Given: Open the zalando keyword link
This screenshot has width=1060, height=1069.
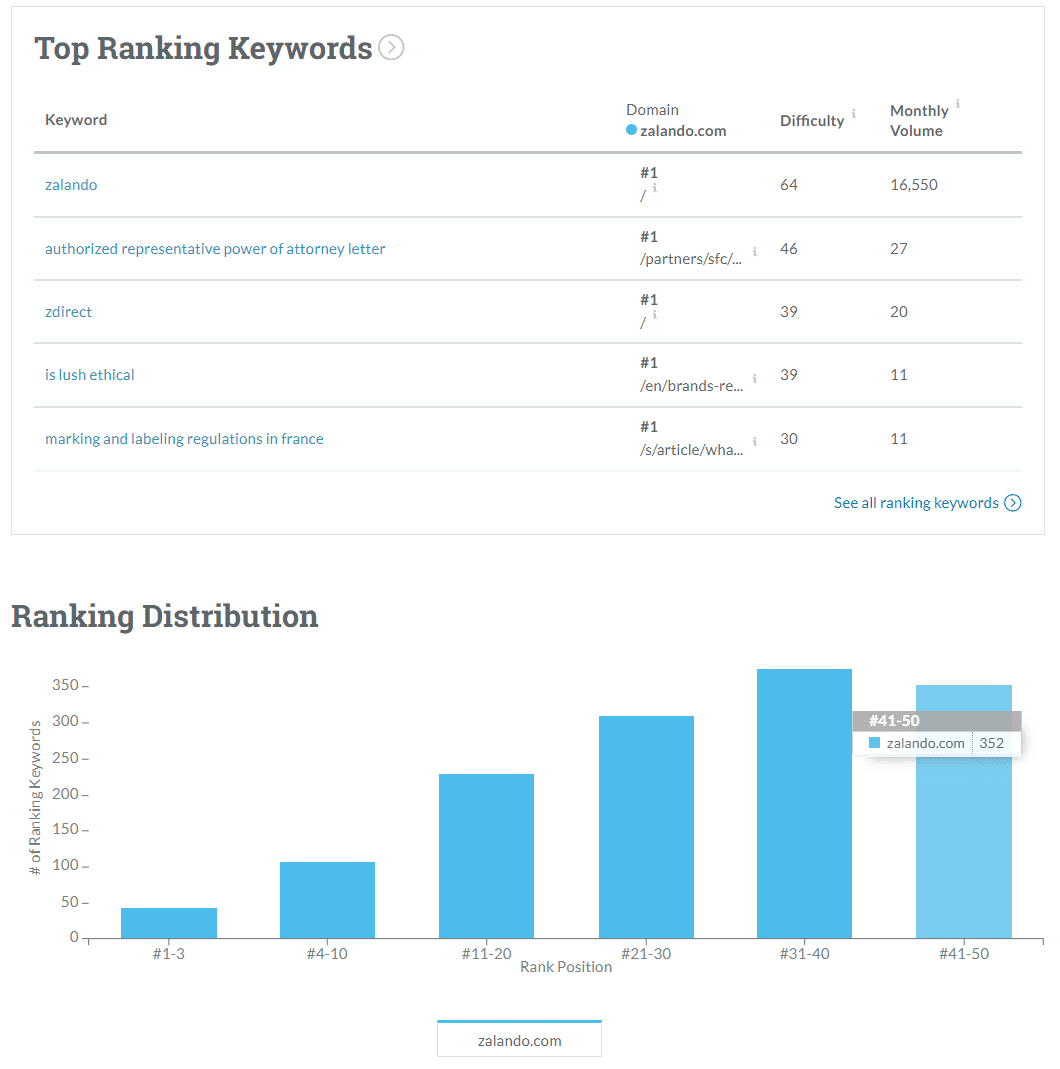Looking at the screenshot, I should [71, 185].
